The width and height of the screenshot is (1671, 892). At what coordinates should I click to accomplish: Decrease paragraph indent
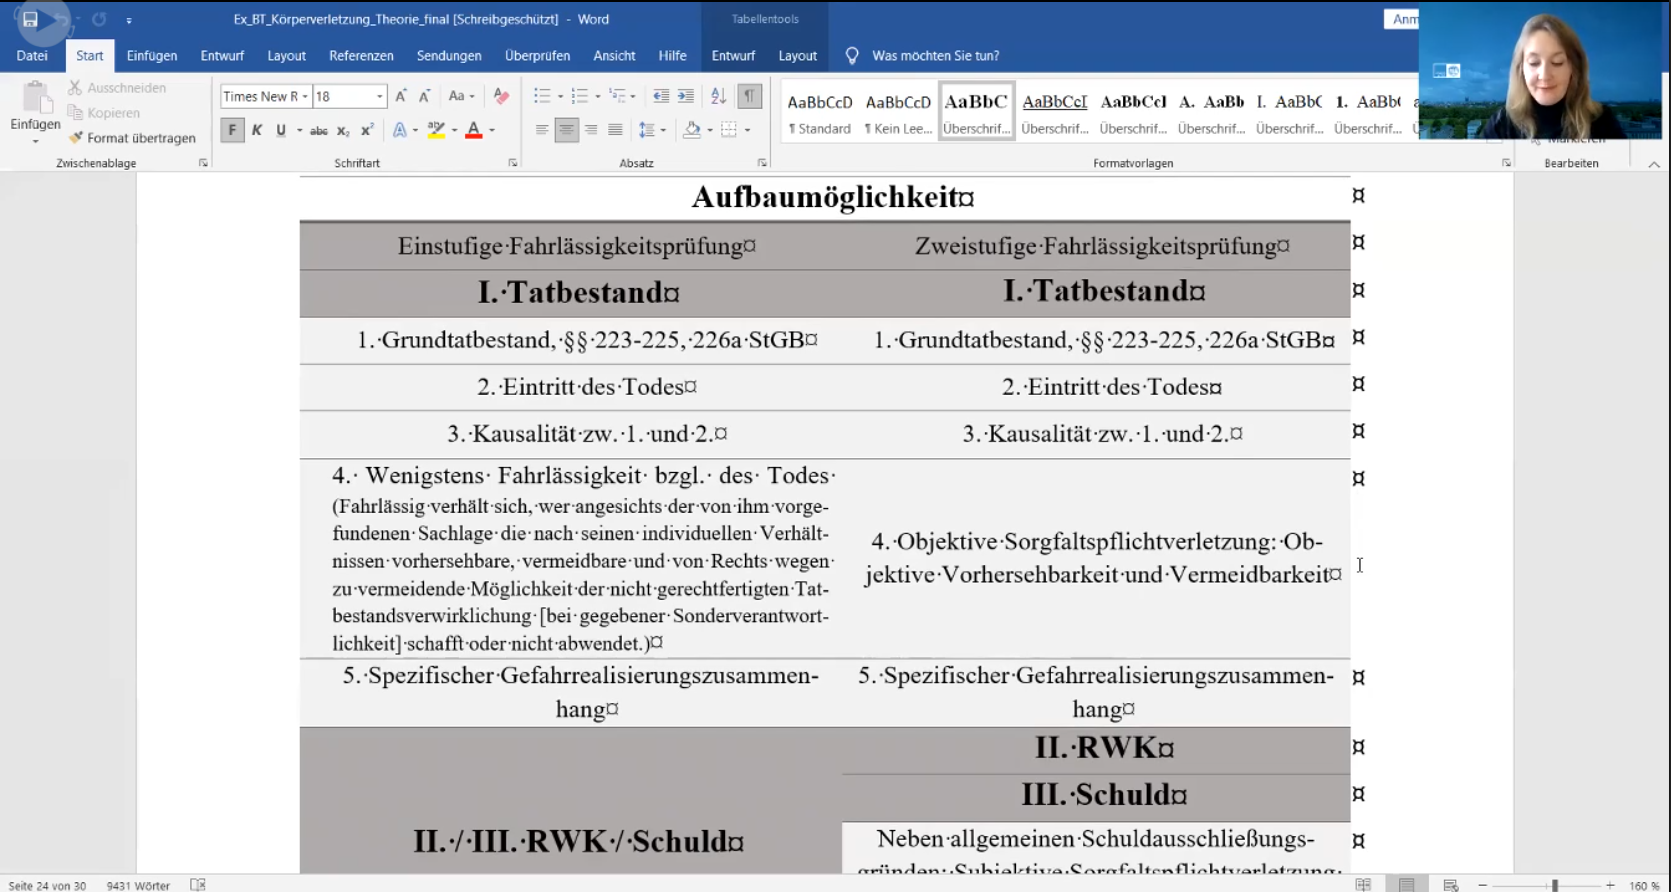pyautogui.click(x=661, y=96)
